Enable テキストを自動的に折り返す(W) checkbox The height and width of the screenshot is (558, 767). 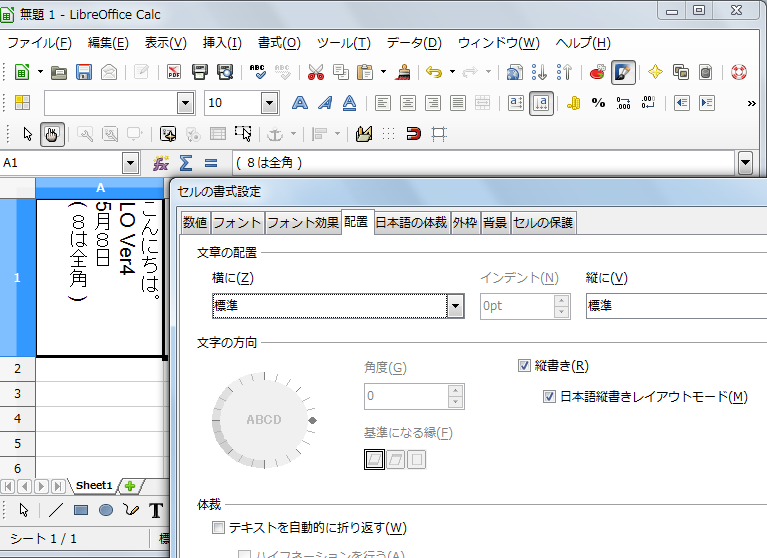(218, 527)
